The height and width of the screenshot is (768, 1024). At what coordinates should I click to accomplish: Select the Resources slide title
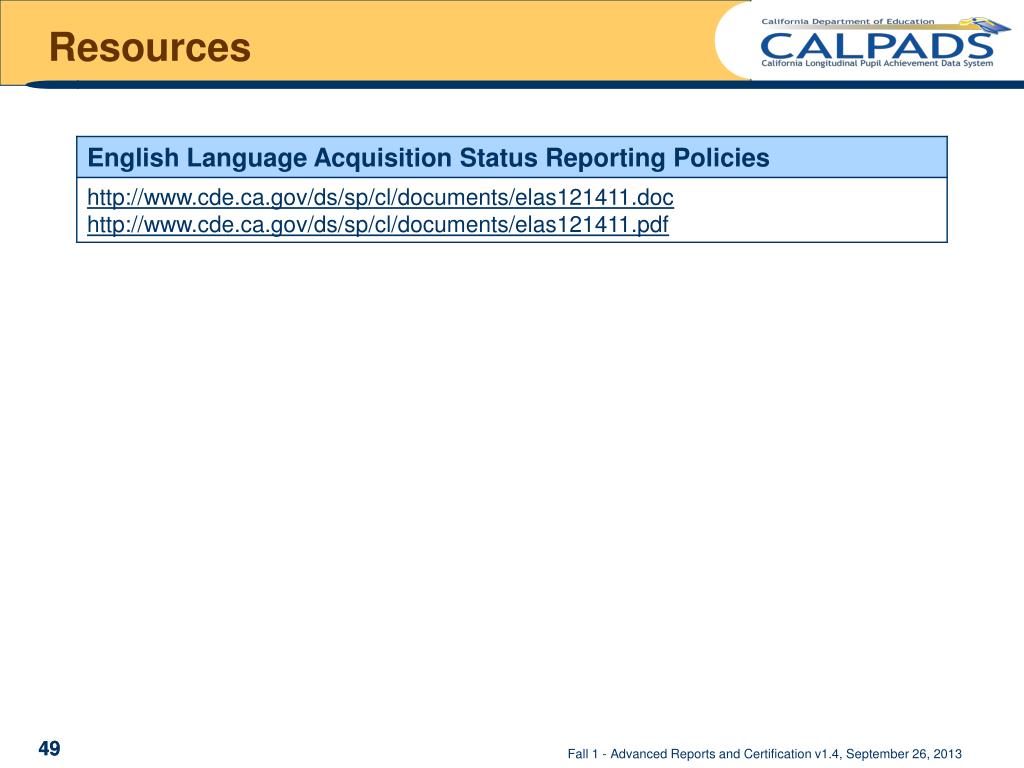pos(150,48)
